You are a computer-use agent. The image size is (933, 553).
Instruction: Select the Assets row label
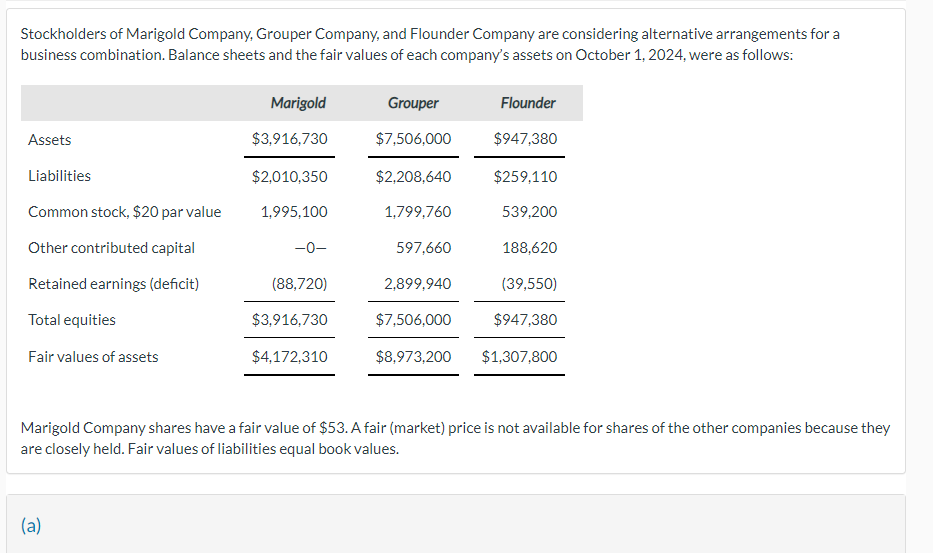point(49,140)
